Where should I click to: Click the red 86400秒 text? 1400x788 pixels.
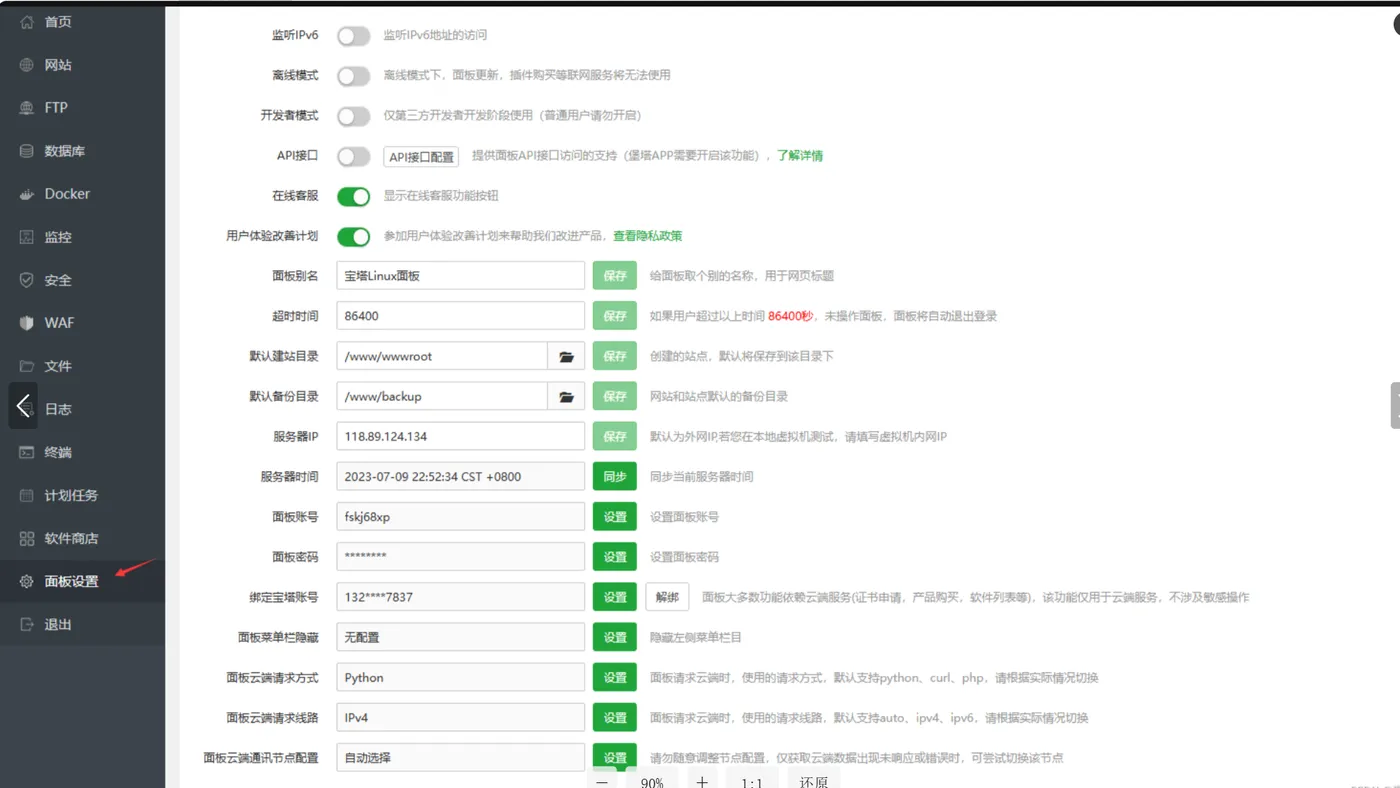coord(790,316)
